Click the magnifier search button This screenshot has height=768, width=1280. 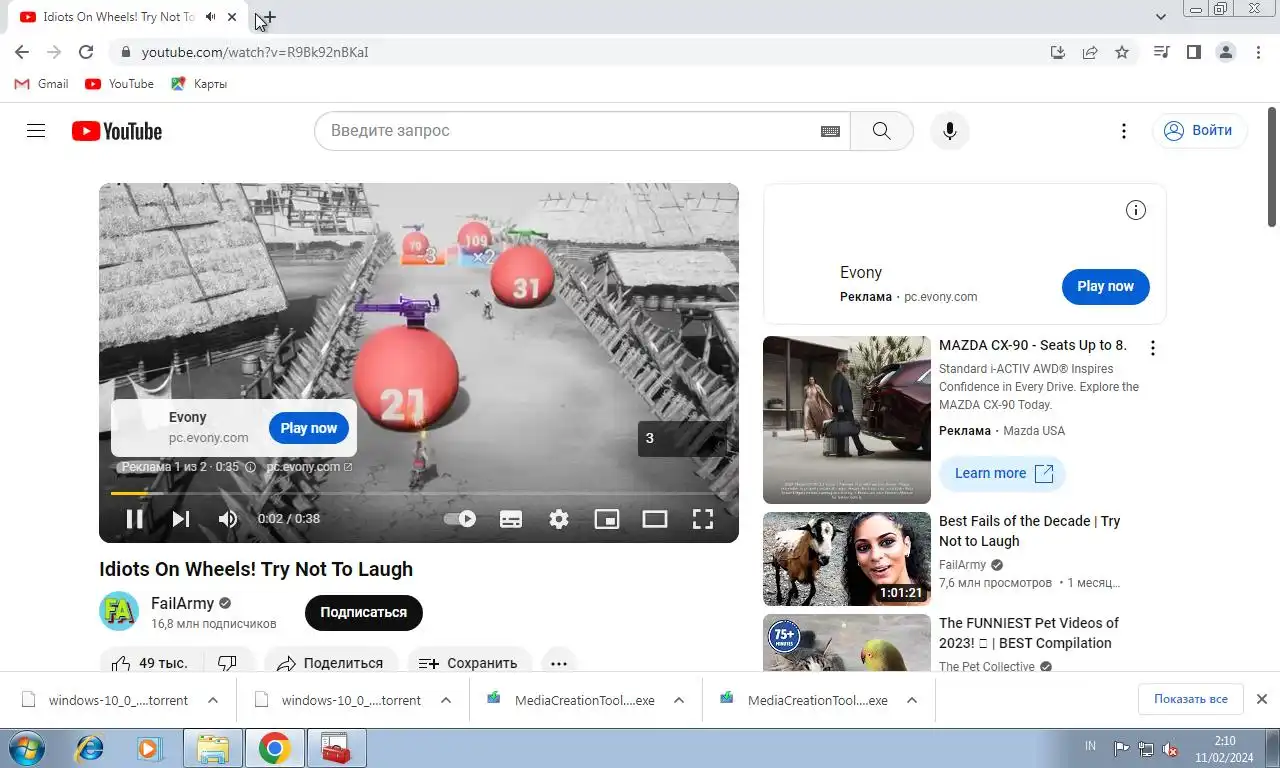point(881,131)
